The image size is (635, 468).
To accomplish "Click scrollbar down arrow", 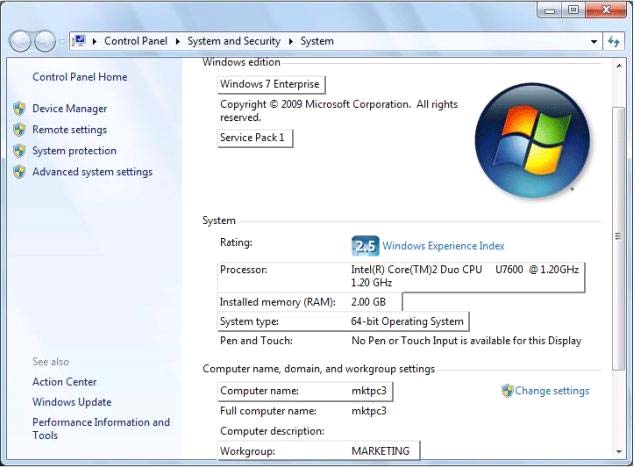I will [619, 452].
